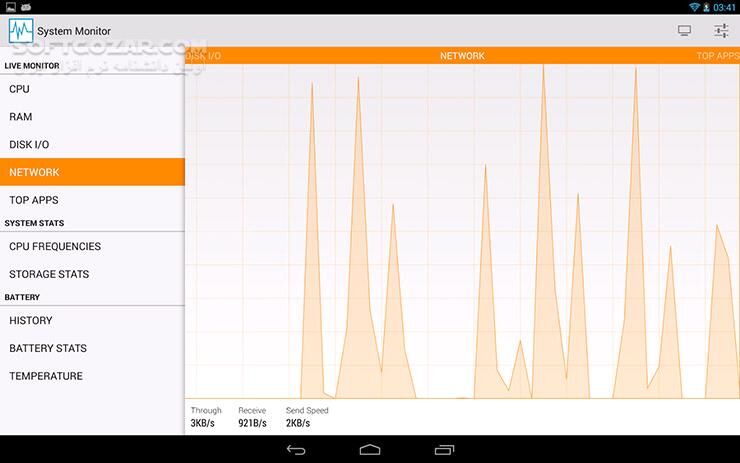Image resolution: width=740 pixels, height=463 pixels.
Task: Open the settings sliders icon
Action: 721,31
